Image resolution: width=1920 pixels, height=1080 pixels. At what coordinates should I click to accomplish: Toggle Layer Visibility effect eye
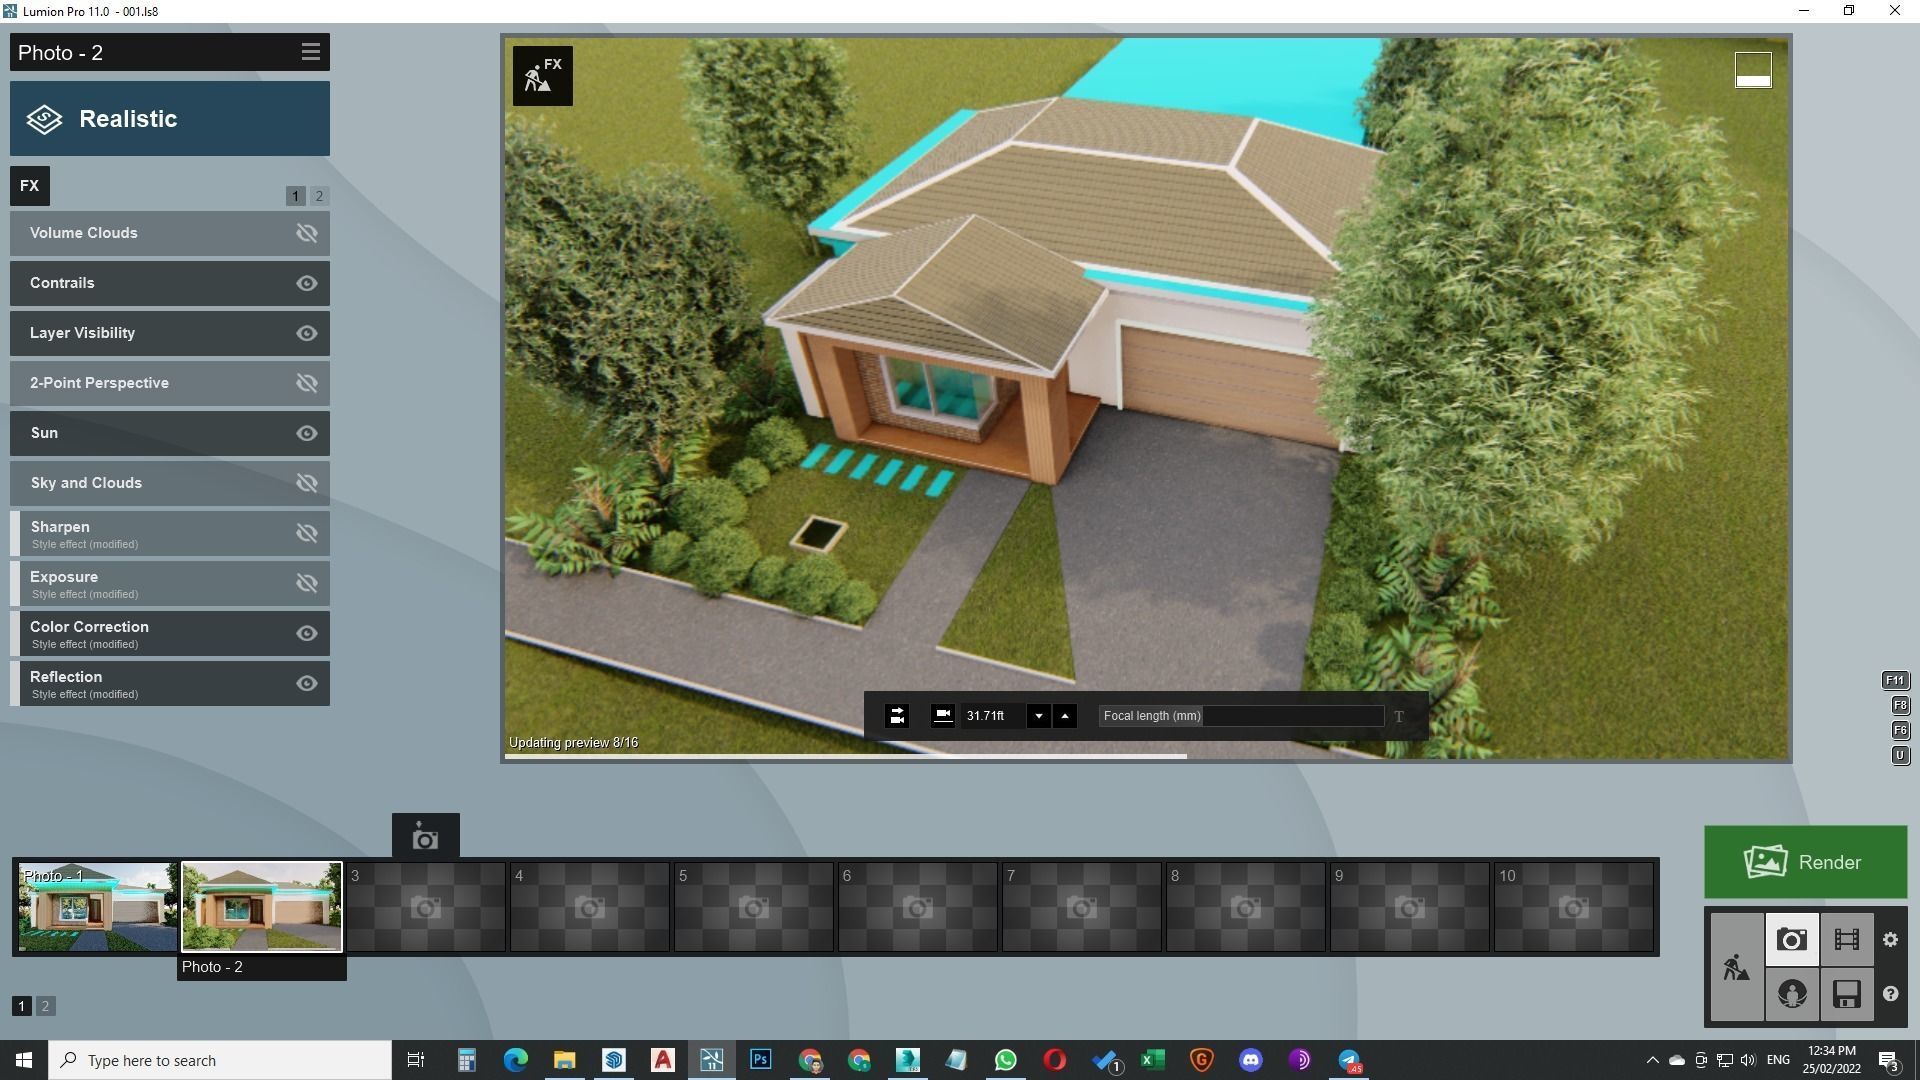(x=307, y=333)
